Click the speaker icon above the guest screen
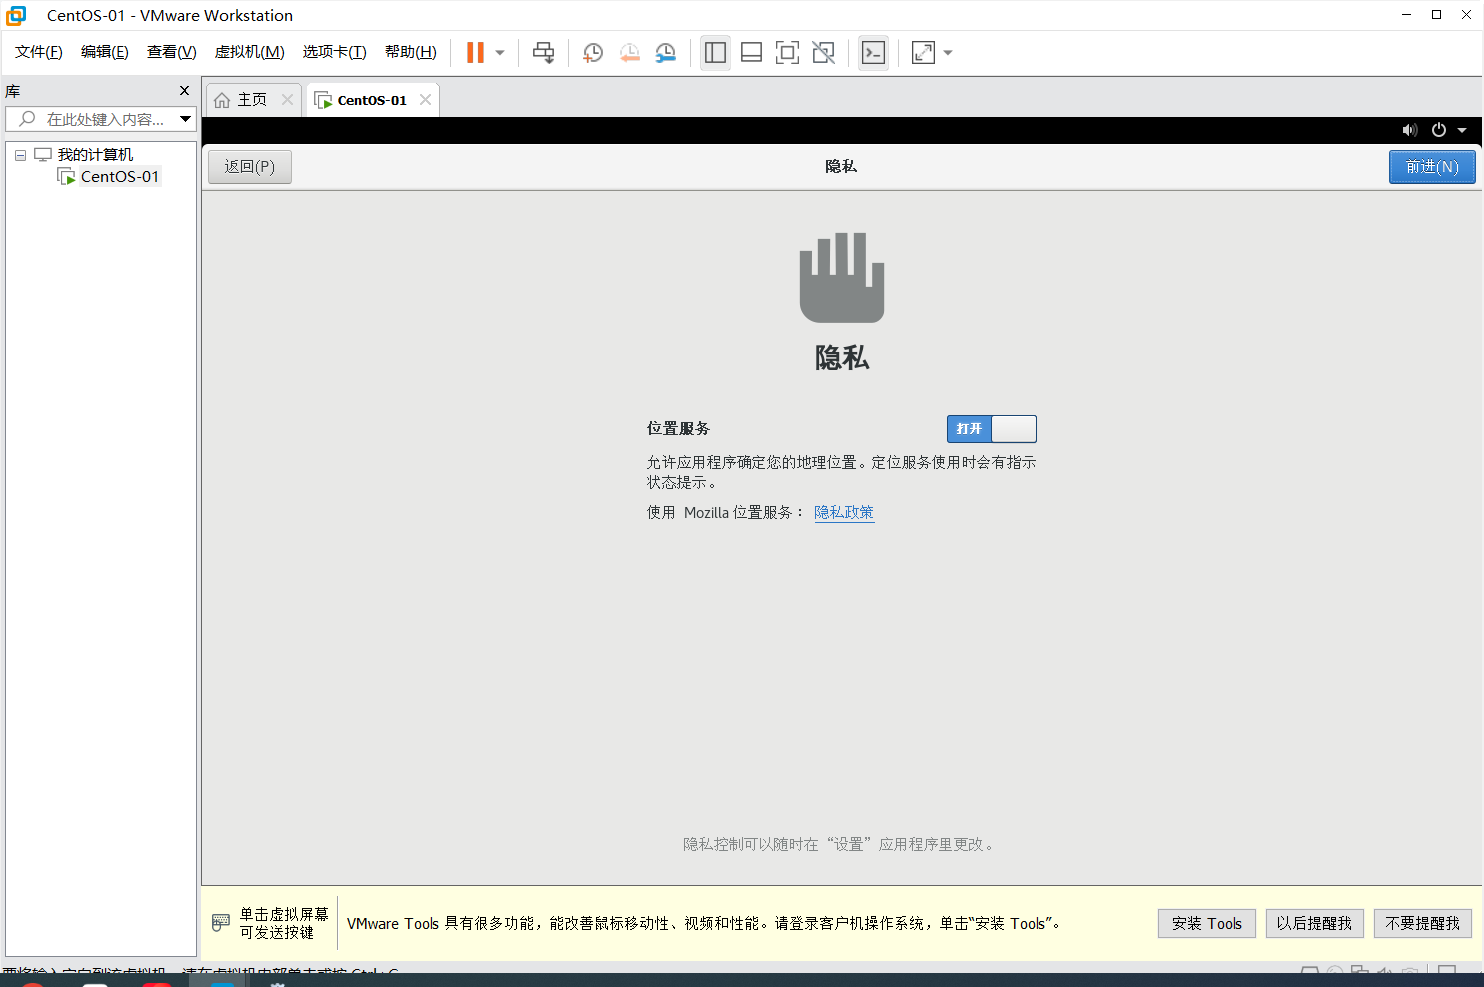The height and width of the screenshot is (987, 1484). [x=1410, y=130]
